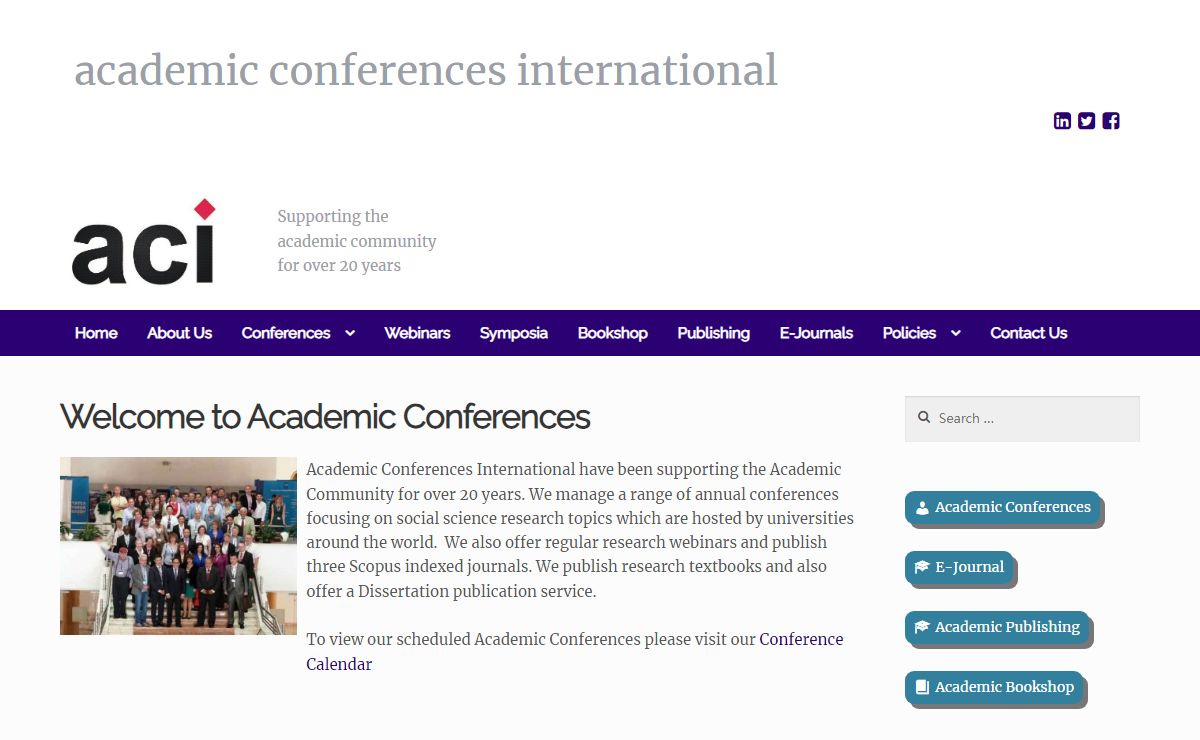Open the E-Journals menu item
This screenshot has height=740, width=1200.
[817, 333]
